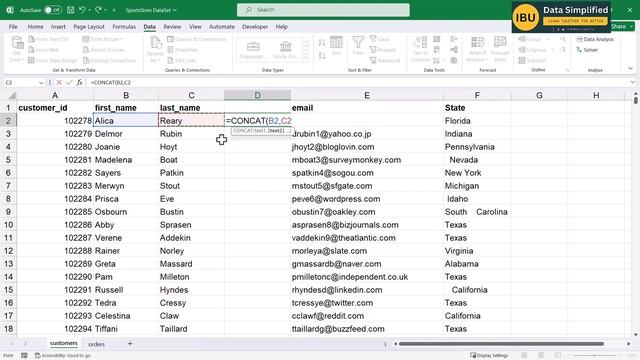Click the horizontal scrollbar thumb
The width and height of the screenshot is (640, 360).
tap(501, 344)
